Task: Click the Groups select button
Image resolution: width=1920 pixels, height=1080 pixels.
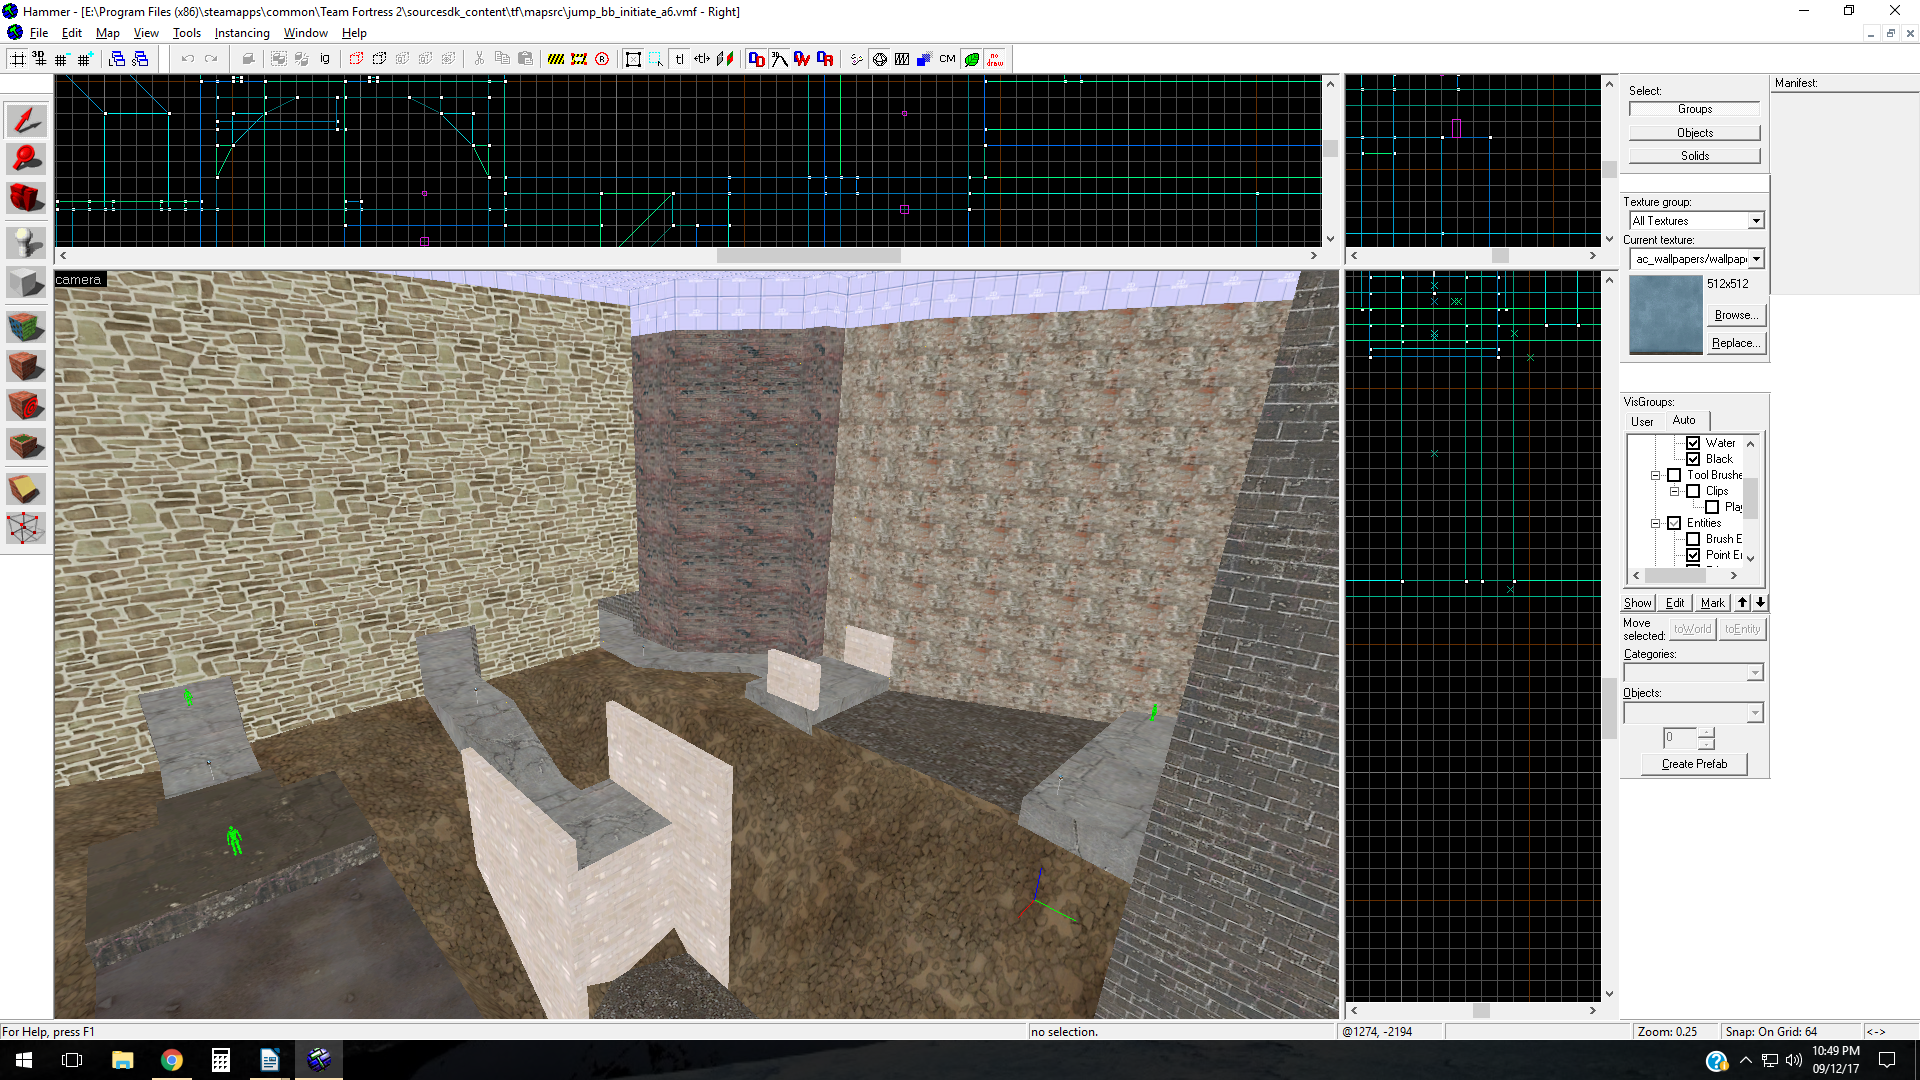Action: pyautogui.click(x=1694, y=109)
